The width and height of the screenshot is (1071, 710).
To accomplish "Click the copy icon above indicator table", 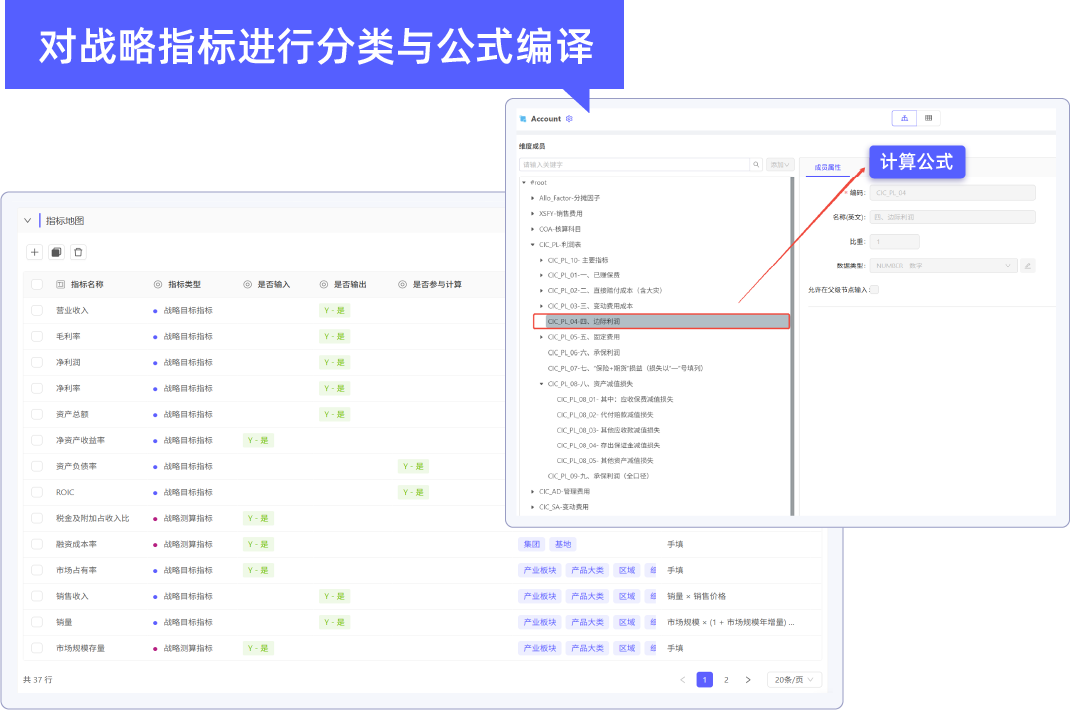I will pos(56,252).
